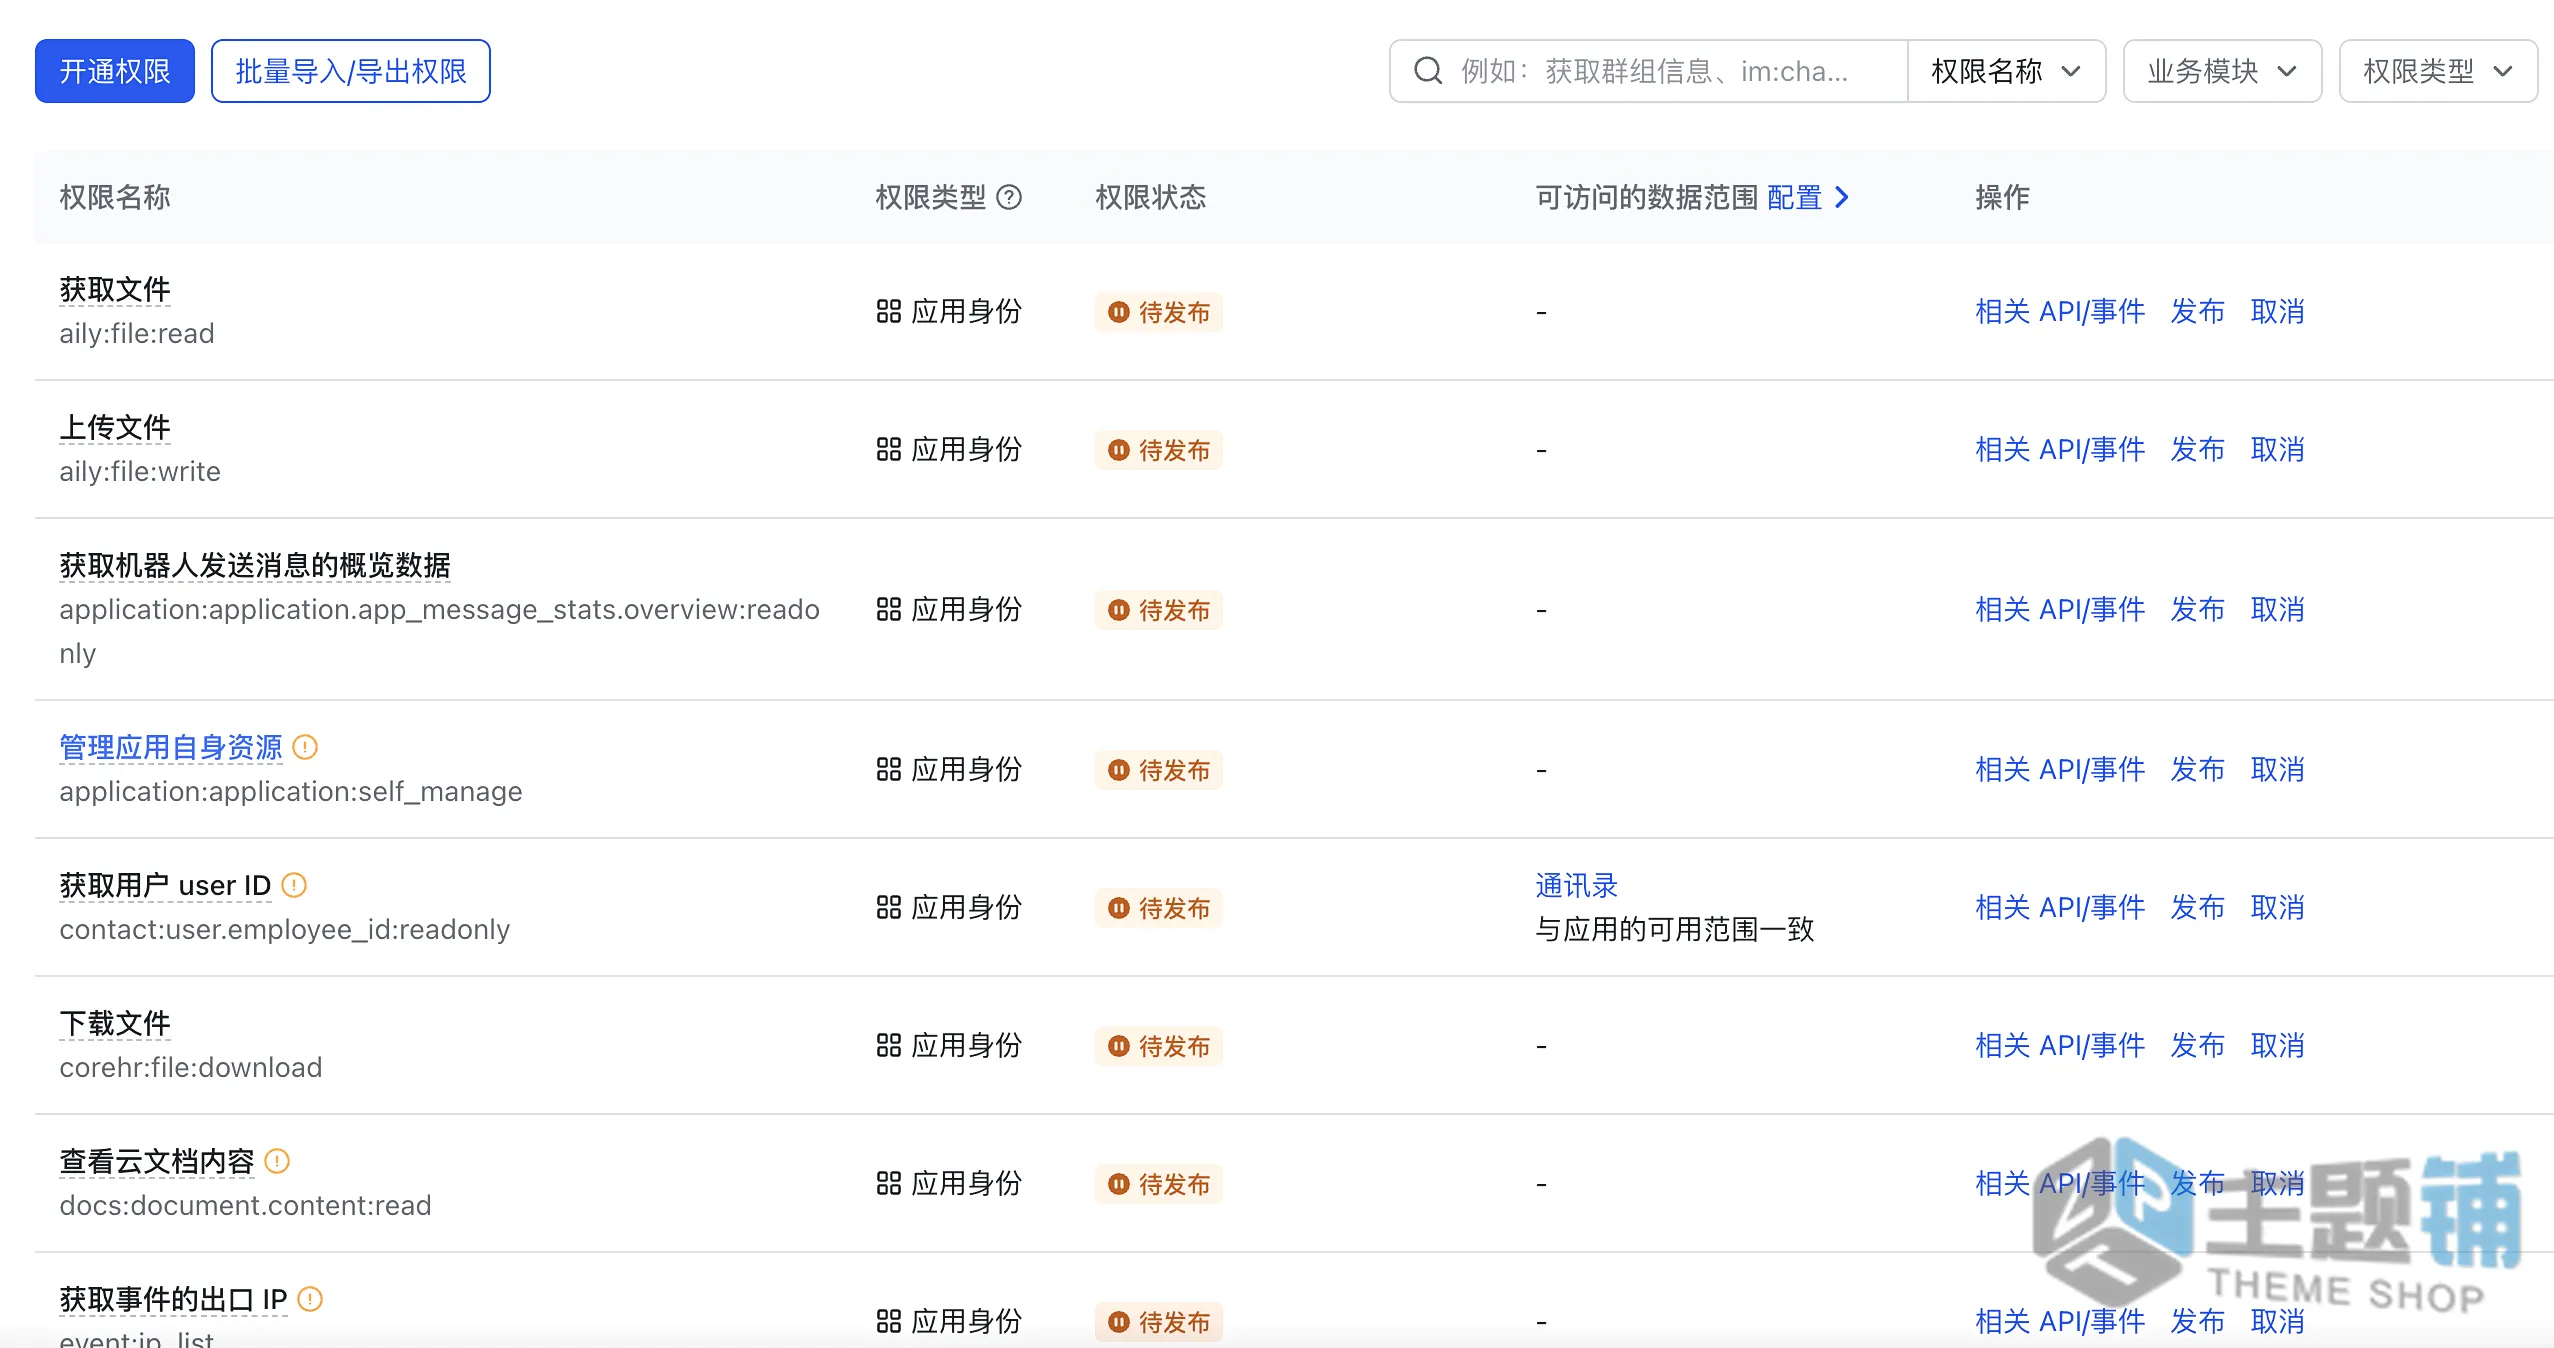The width and height of the screenshot is (2554, 1348).
Task: Click info icon next to 查看云文档内容
Action: pyautogui.click(x=277, y=1161)
